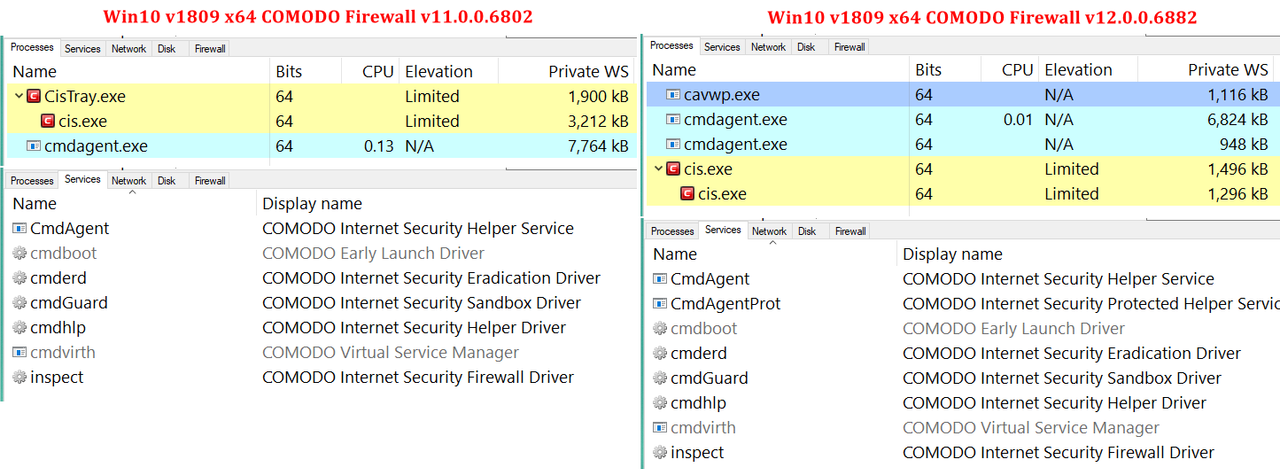Click icon of child cis.exe using 1,296 kB
Viewport: 1280px width, 469px height.
pyautogui.click(x=687, y=194)
